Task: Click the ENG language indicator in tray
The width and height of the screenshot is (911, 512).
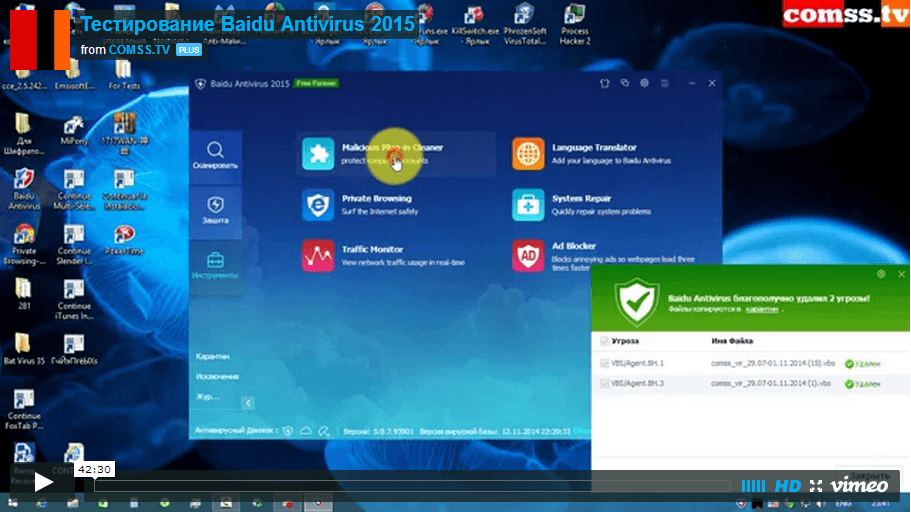Action: point(844,503)
